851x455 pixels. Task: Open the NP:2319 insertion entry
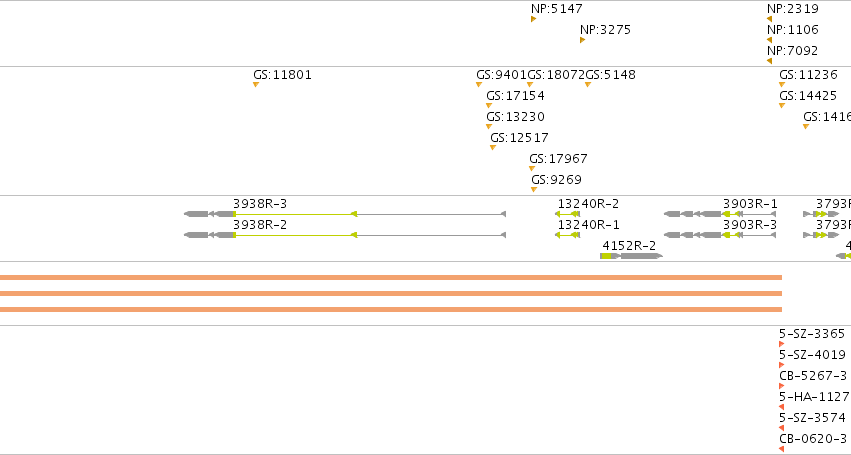click(x=792, y=9)
